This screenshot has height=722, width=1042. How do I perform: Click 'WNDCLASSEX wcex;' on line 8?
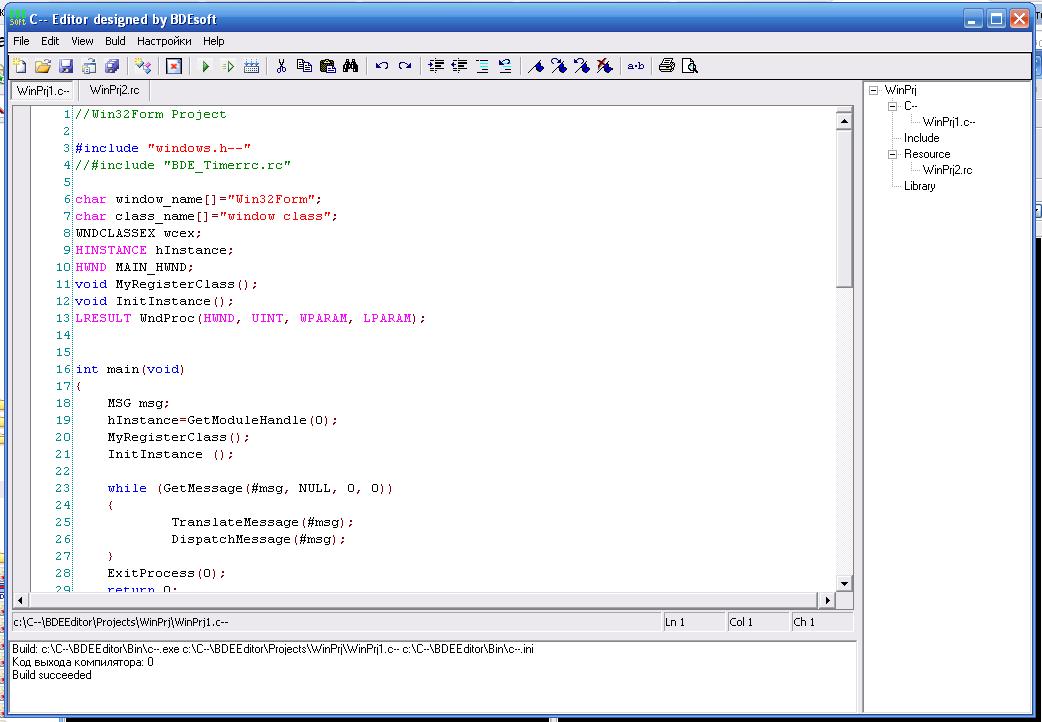(138, 233)
